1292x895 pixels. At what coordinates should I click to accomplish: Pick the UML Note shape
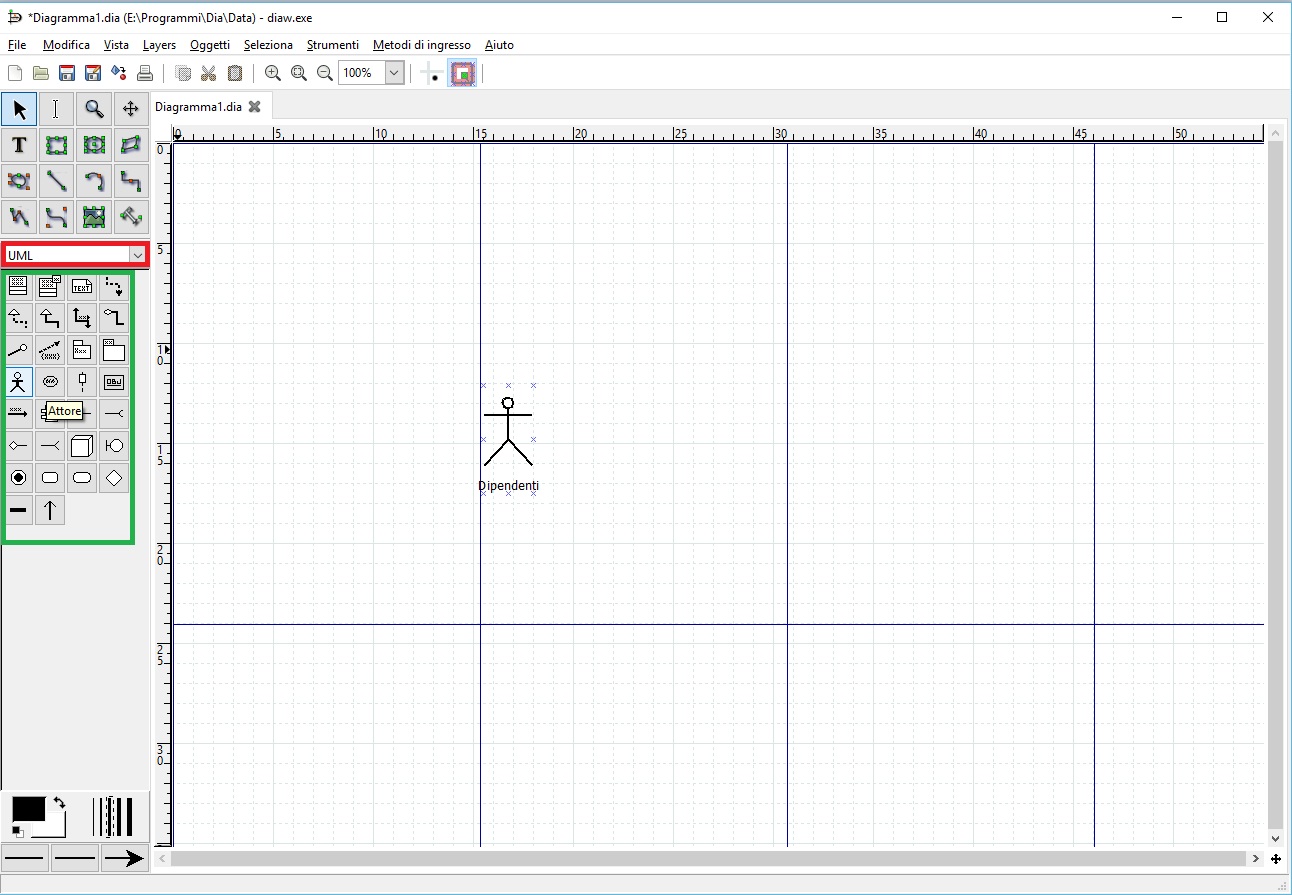click(x=82, y=287)
